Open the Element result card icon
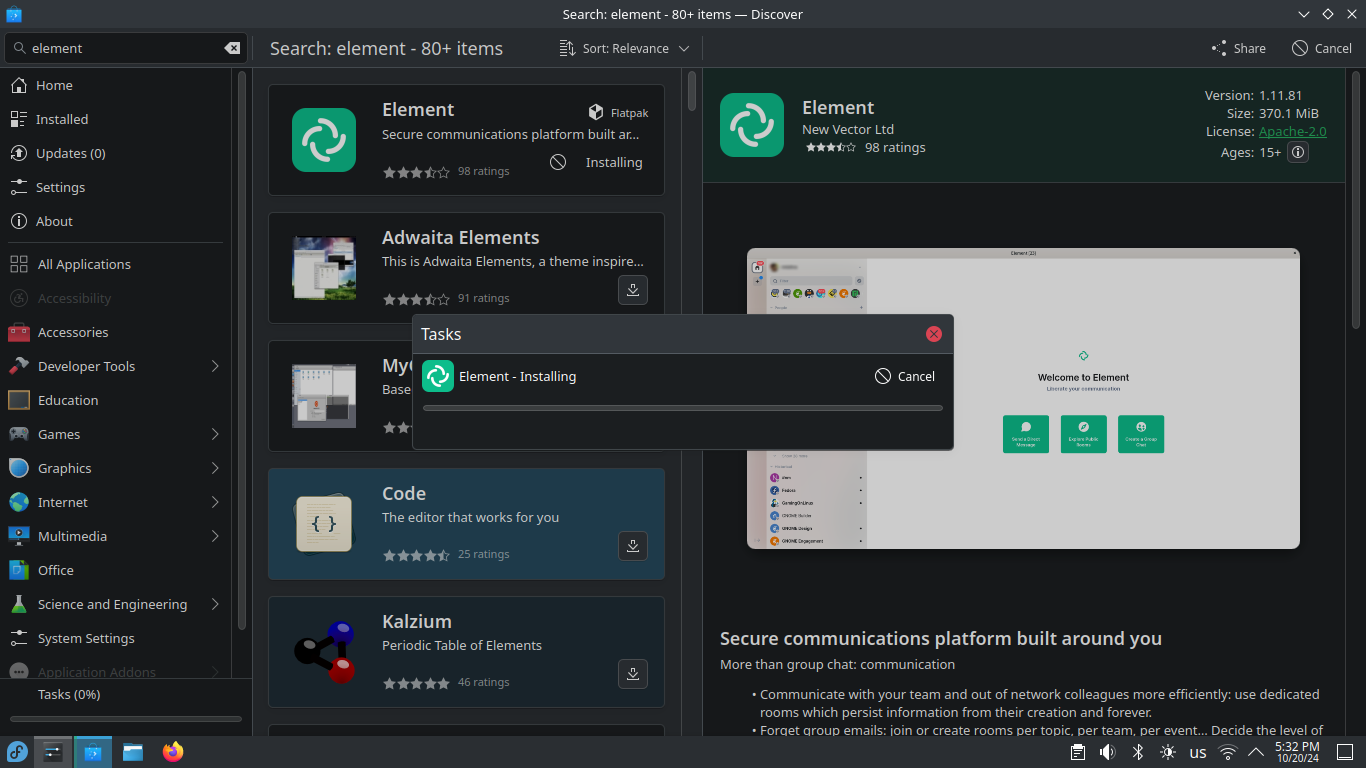 tap(324, 140)
